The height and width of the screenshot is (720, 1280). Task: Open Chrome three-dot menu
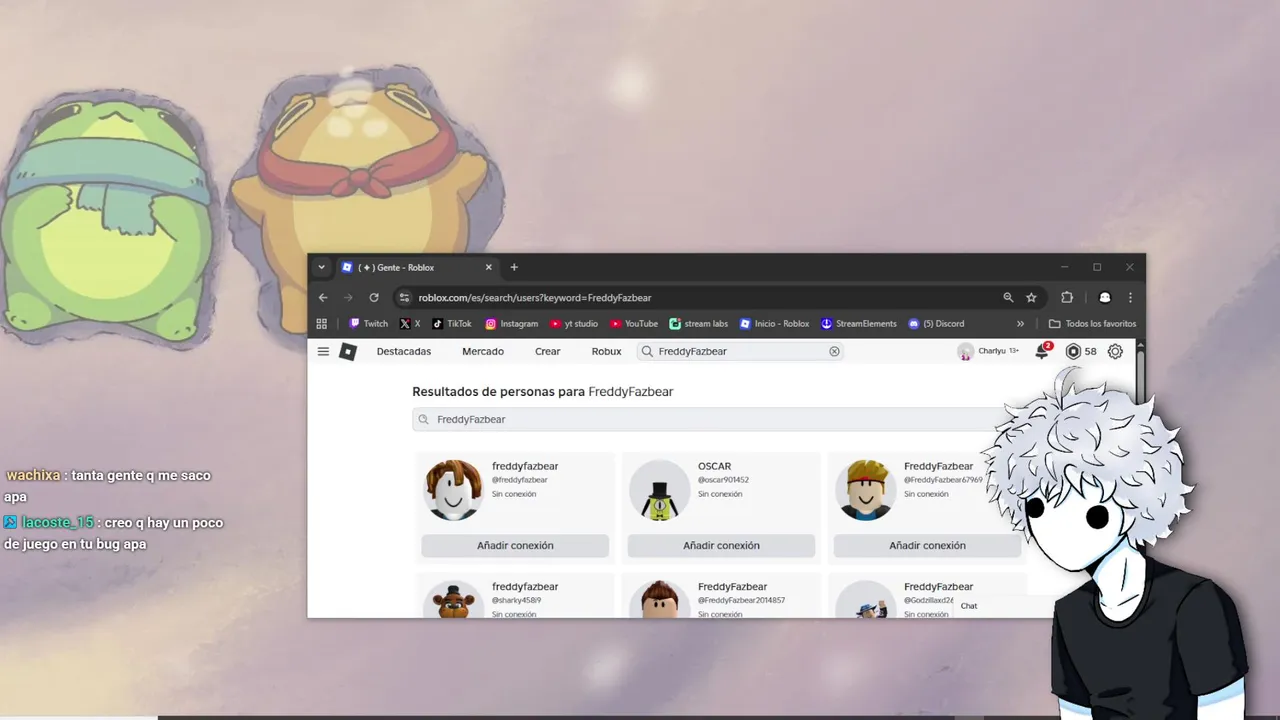click(x=1130, y=297)
